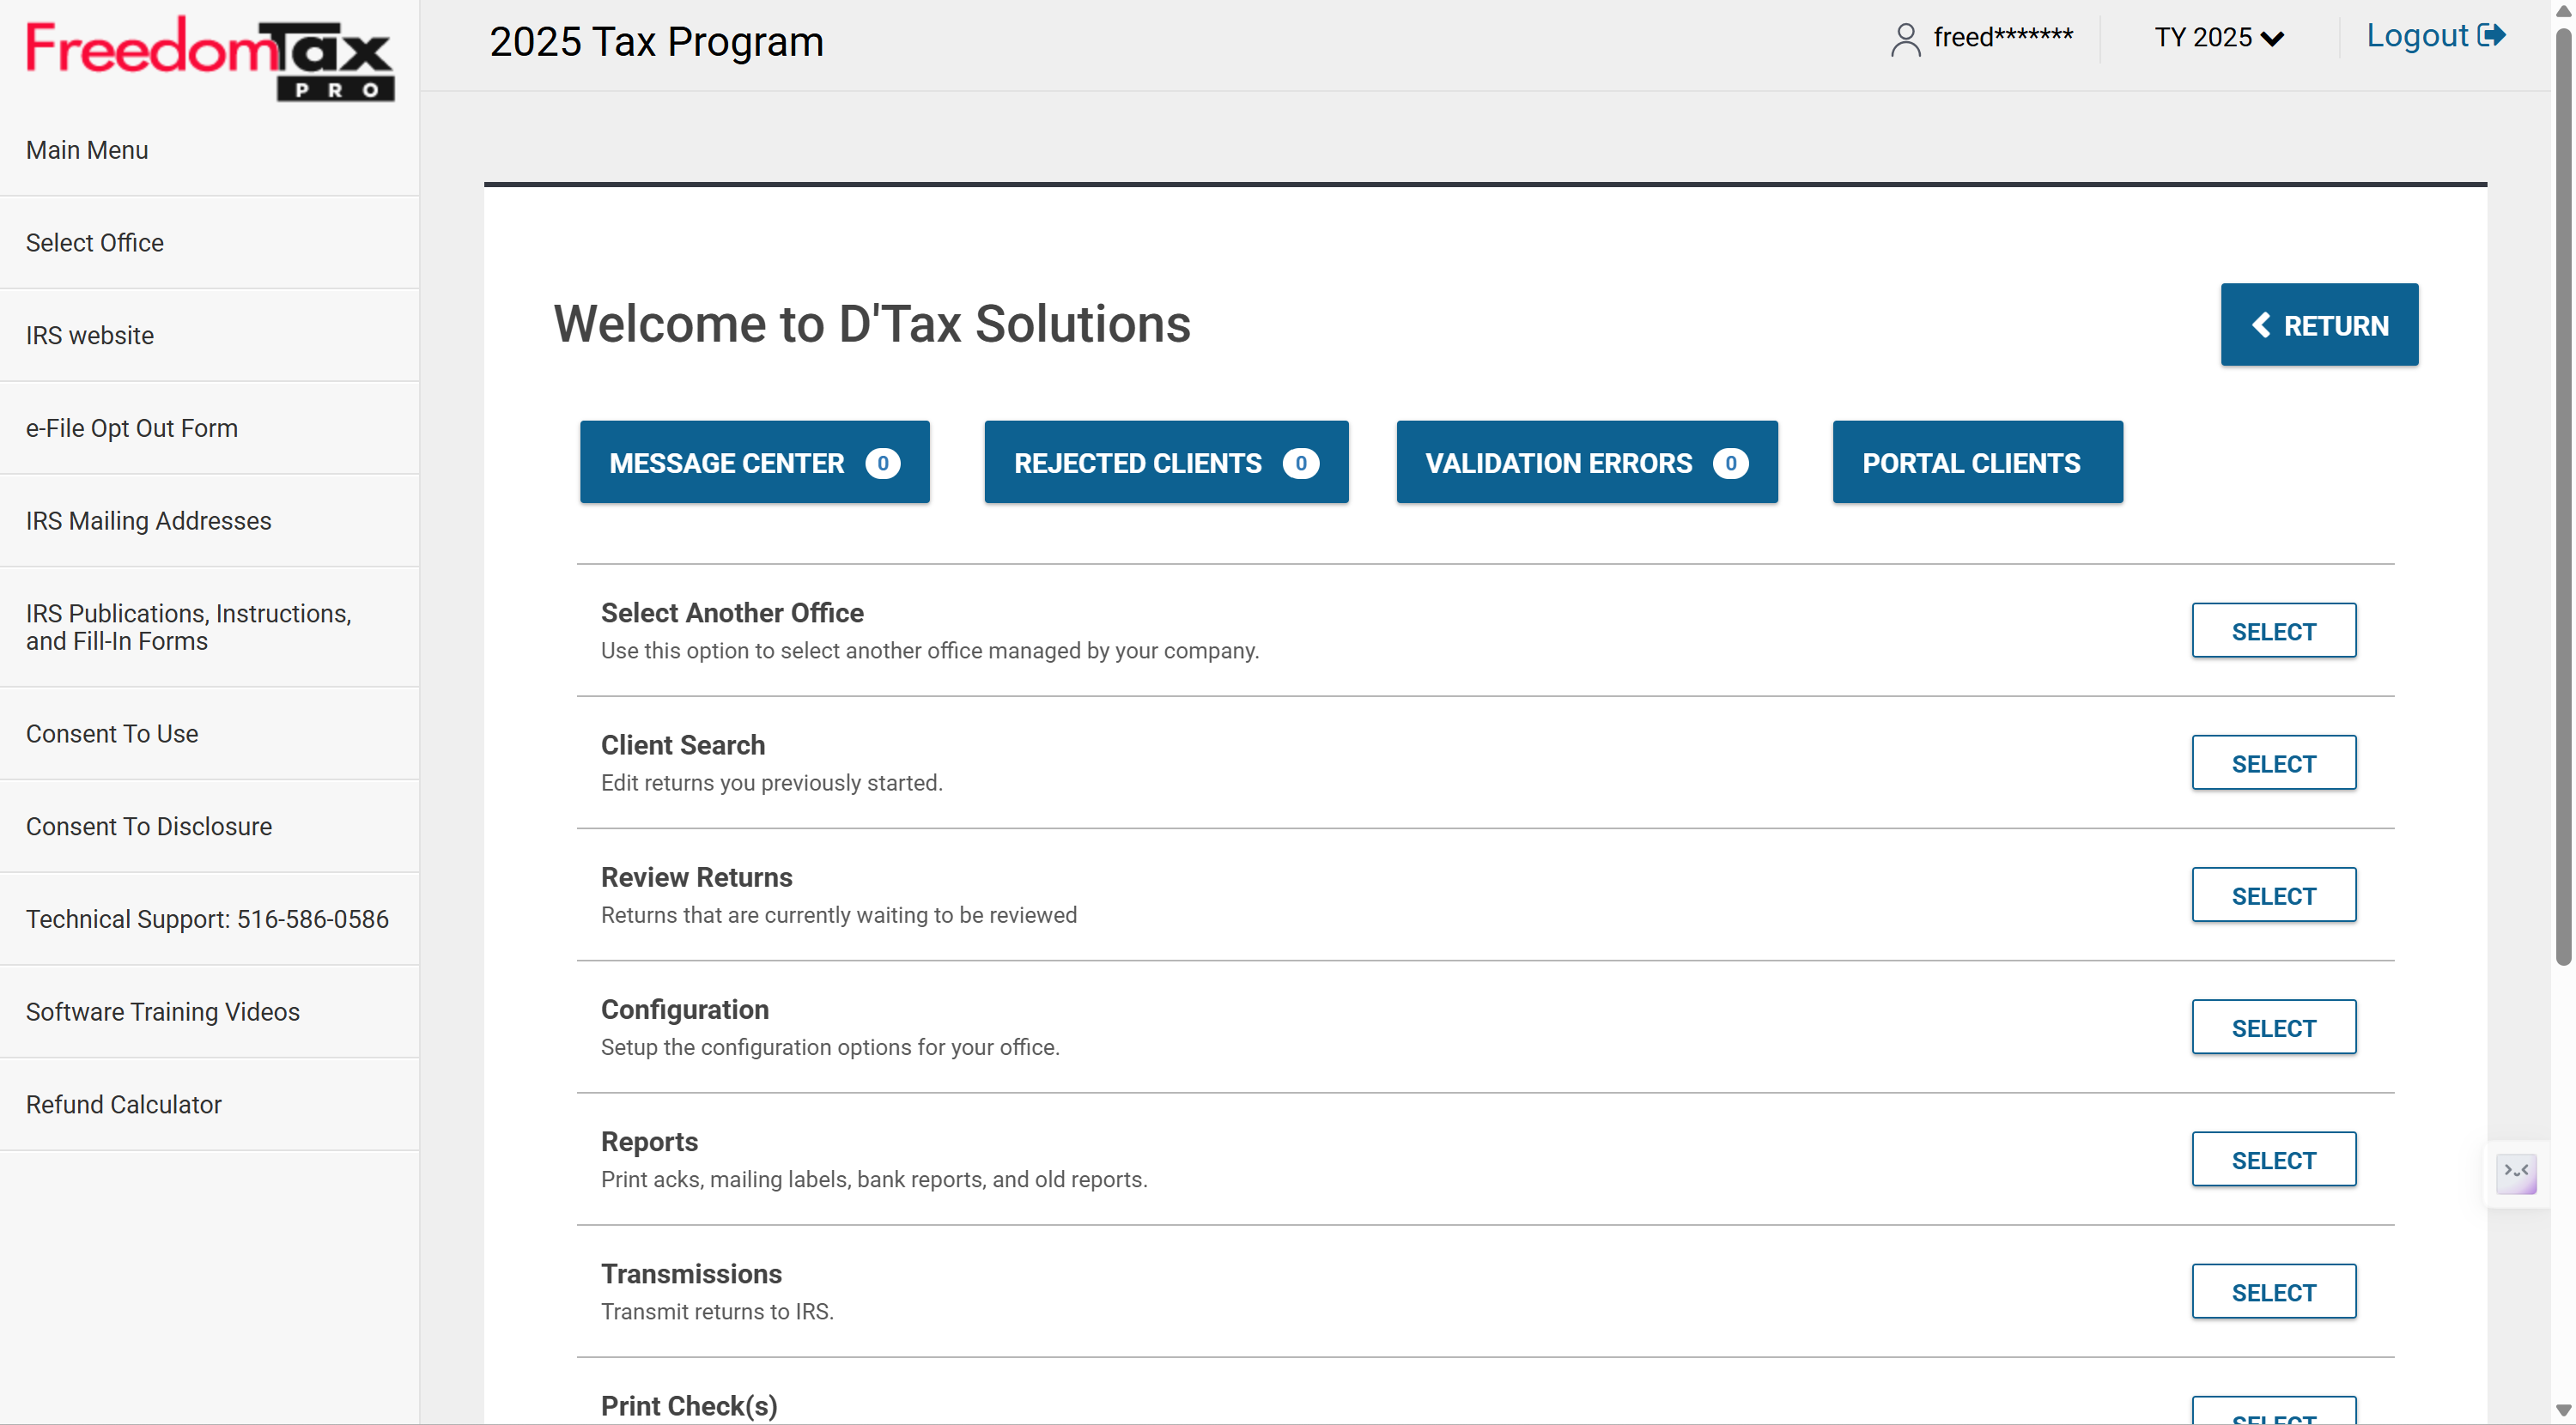This screenshot has width=2576, height=1425.
Task: Click the scrollbar up arrow
Action: pyautogui.click(x=2563, y=10)
